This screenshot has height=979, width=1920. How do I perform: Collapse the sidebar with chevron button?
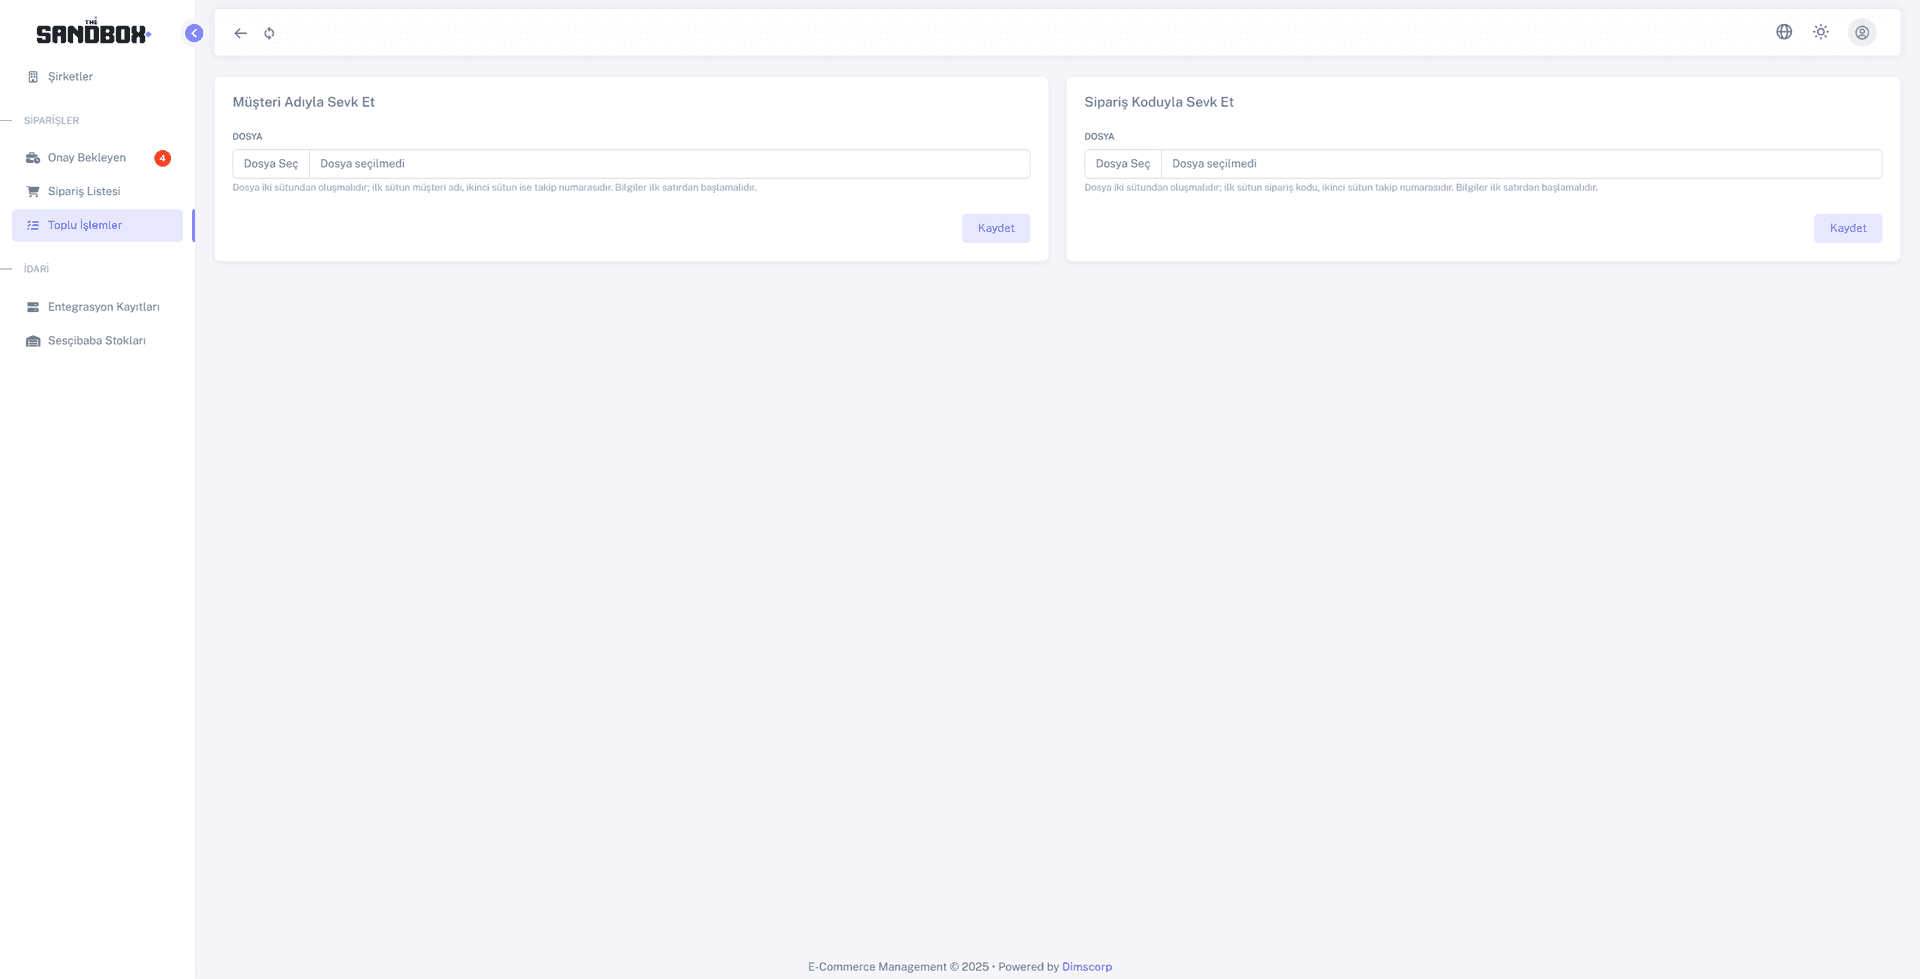click(x=194, y=33)
